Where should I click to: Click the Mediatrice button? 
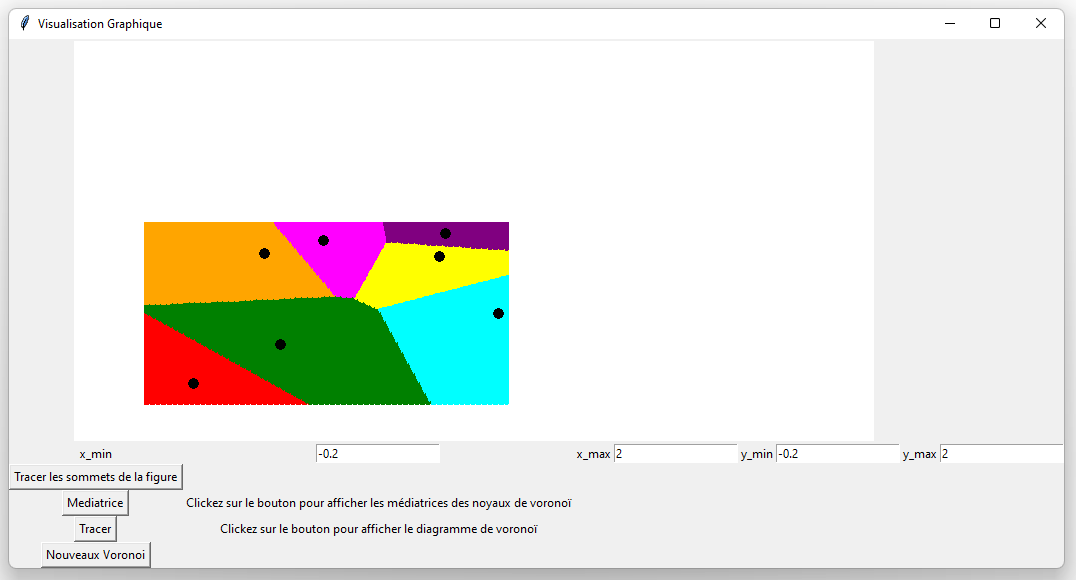point(95,502)
